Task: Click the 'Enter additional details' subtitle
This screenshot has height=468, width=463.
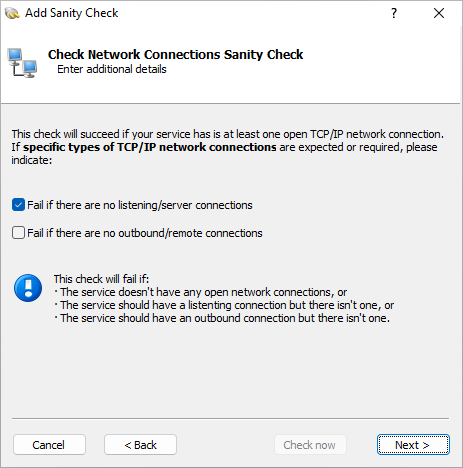Action: [x=112, y=69]
